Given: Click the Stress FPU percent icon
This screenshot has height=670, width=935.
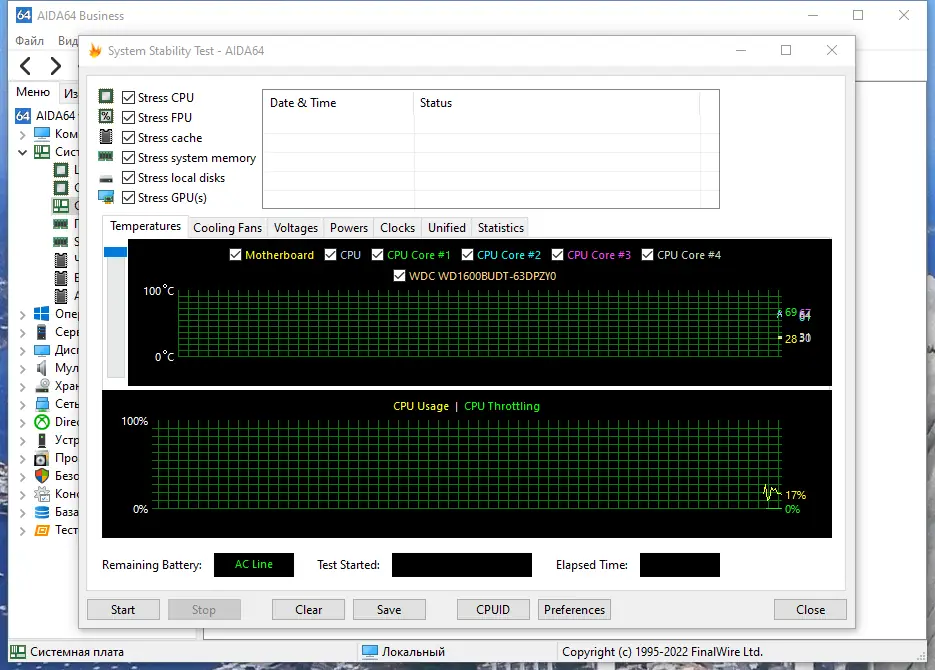Looking at the screenshot, I should tap(106, 116).
